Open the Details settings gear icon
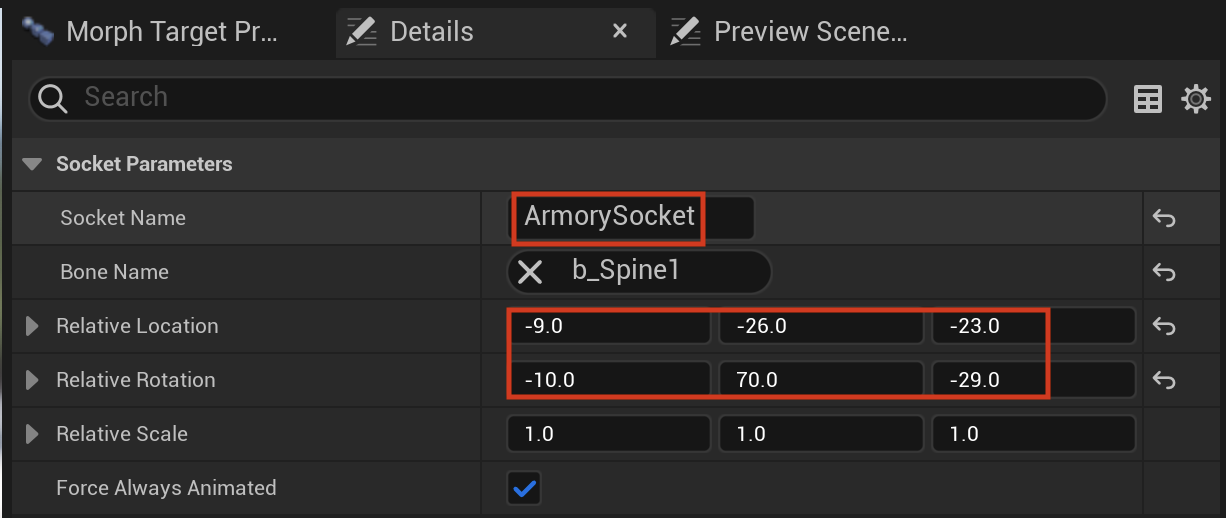This screenshot has height=518, width=1226. 1196,99
